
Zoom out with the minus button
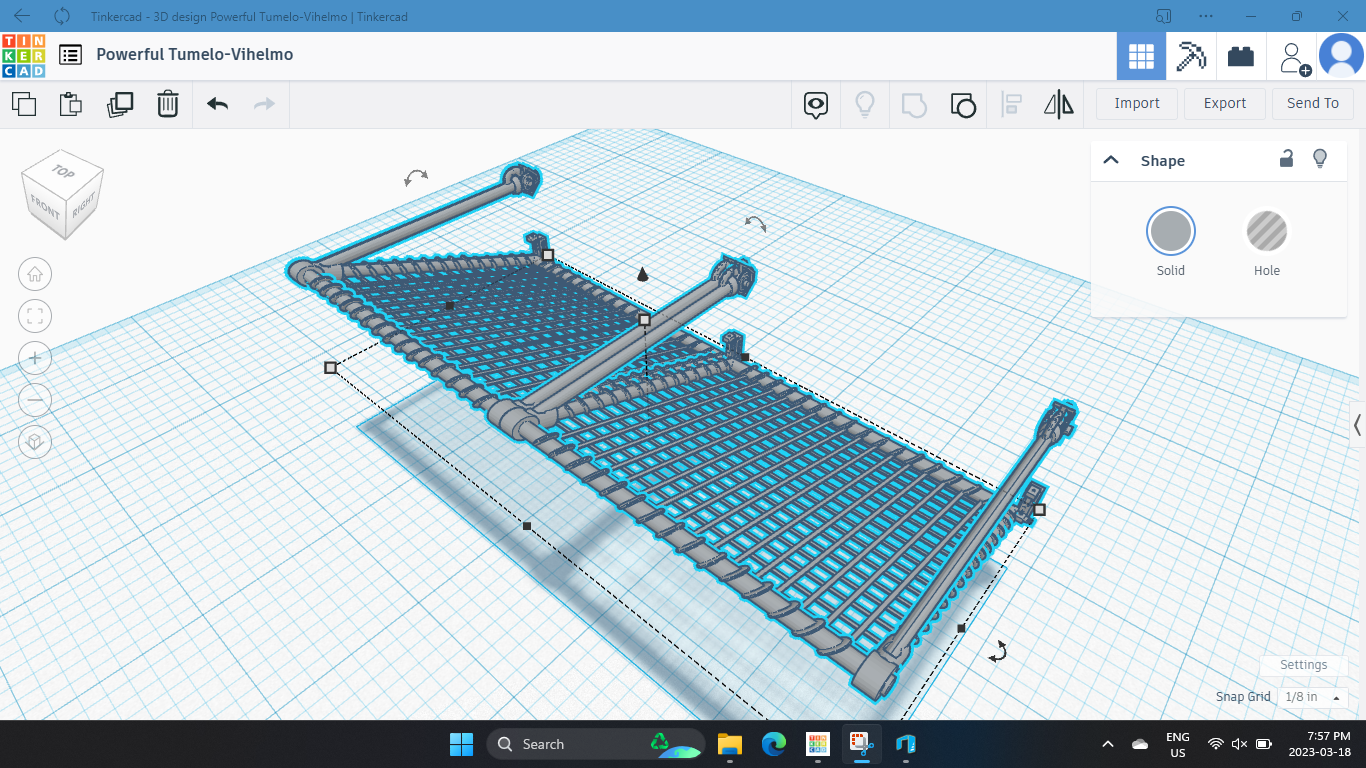pyautogui.click(x=35, y=400)
